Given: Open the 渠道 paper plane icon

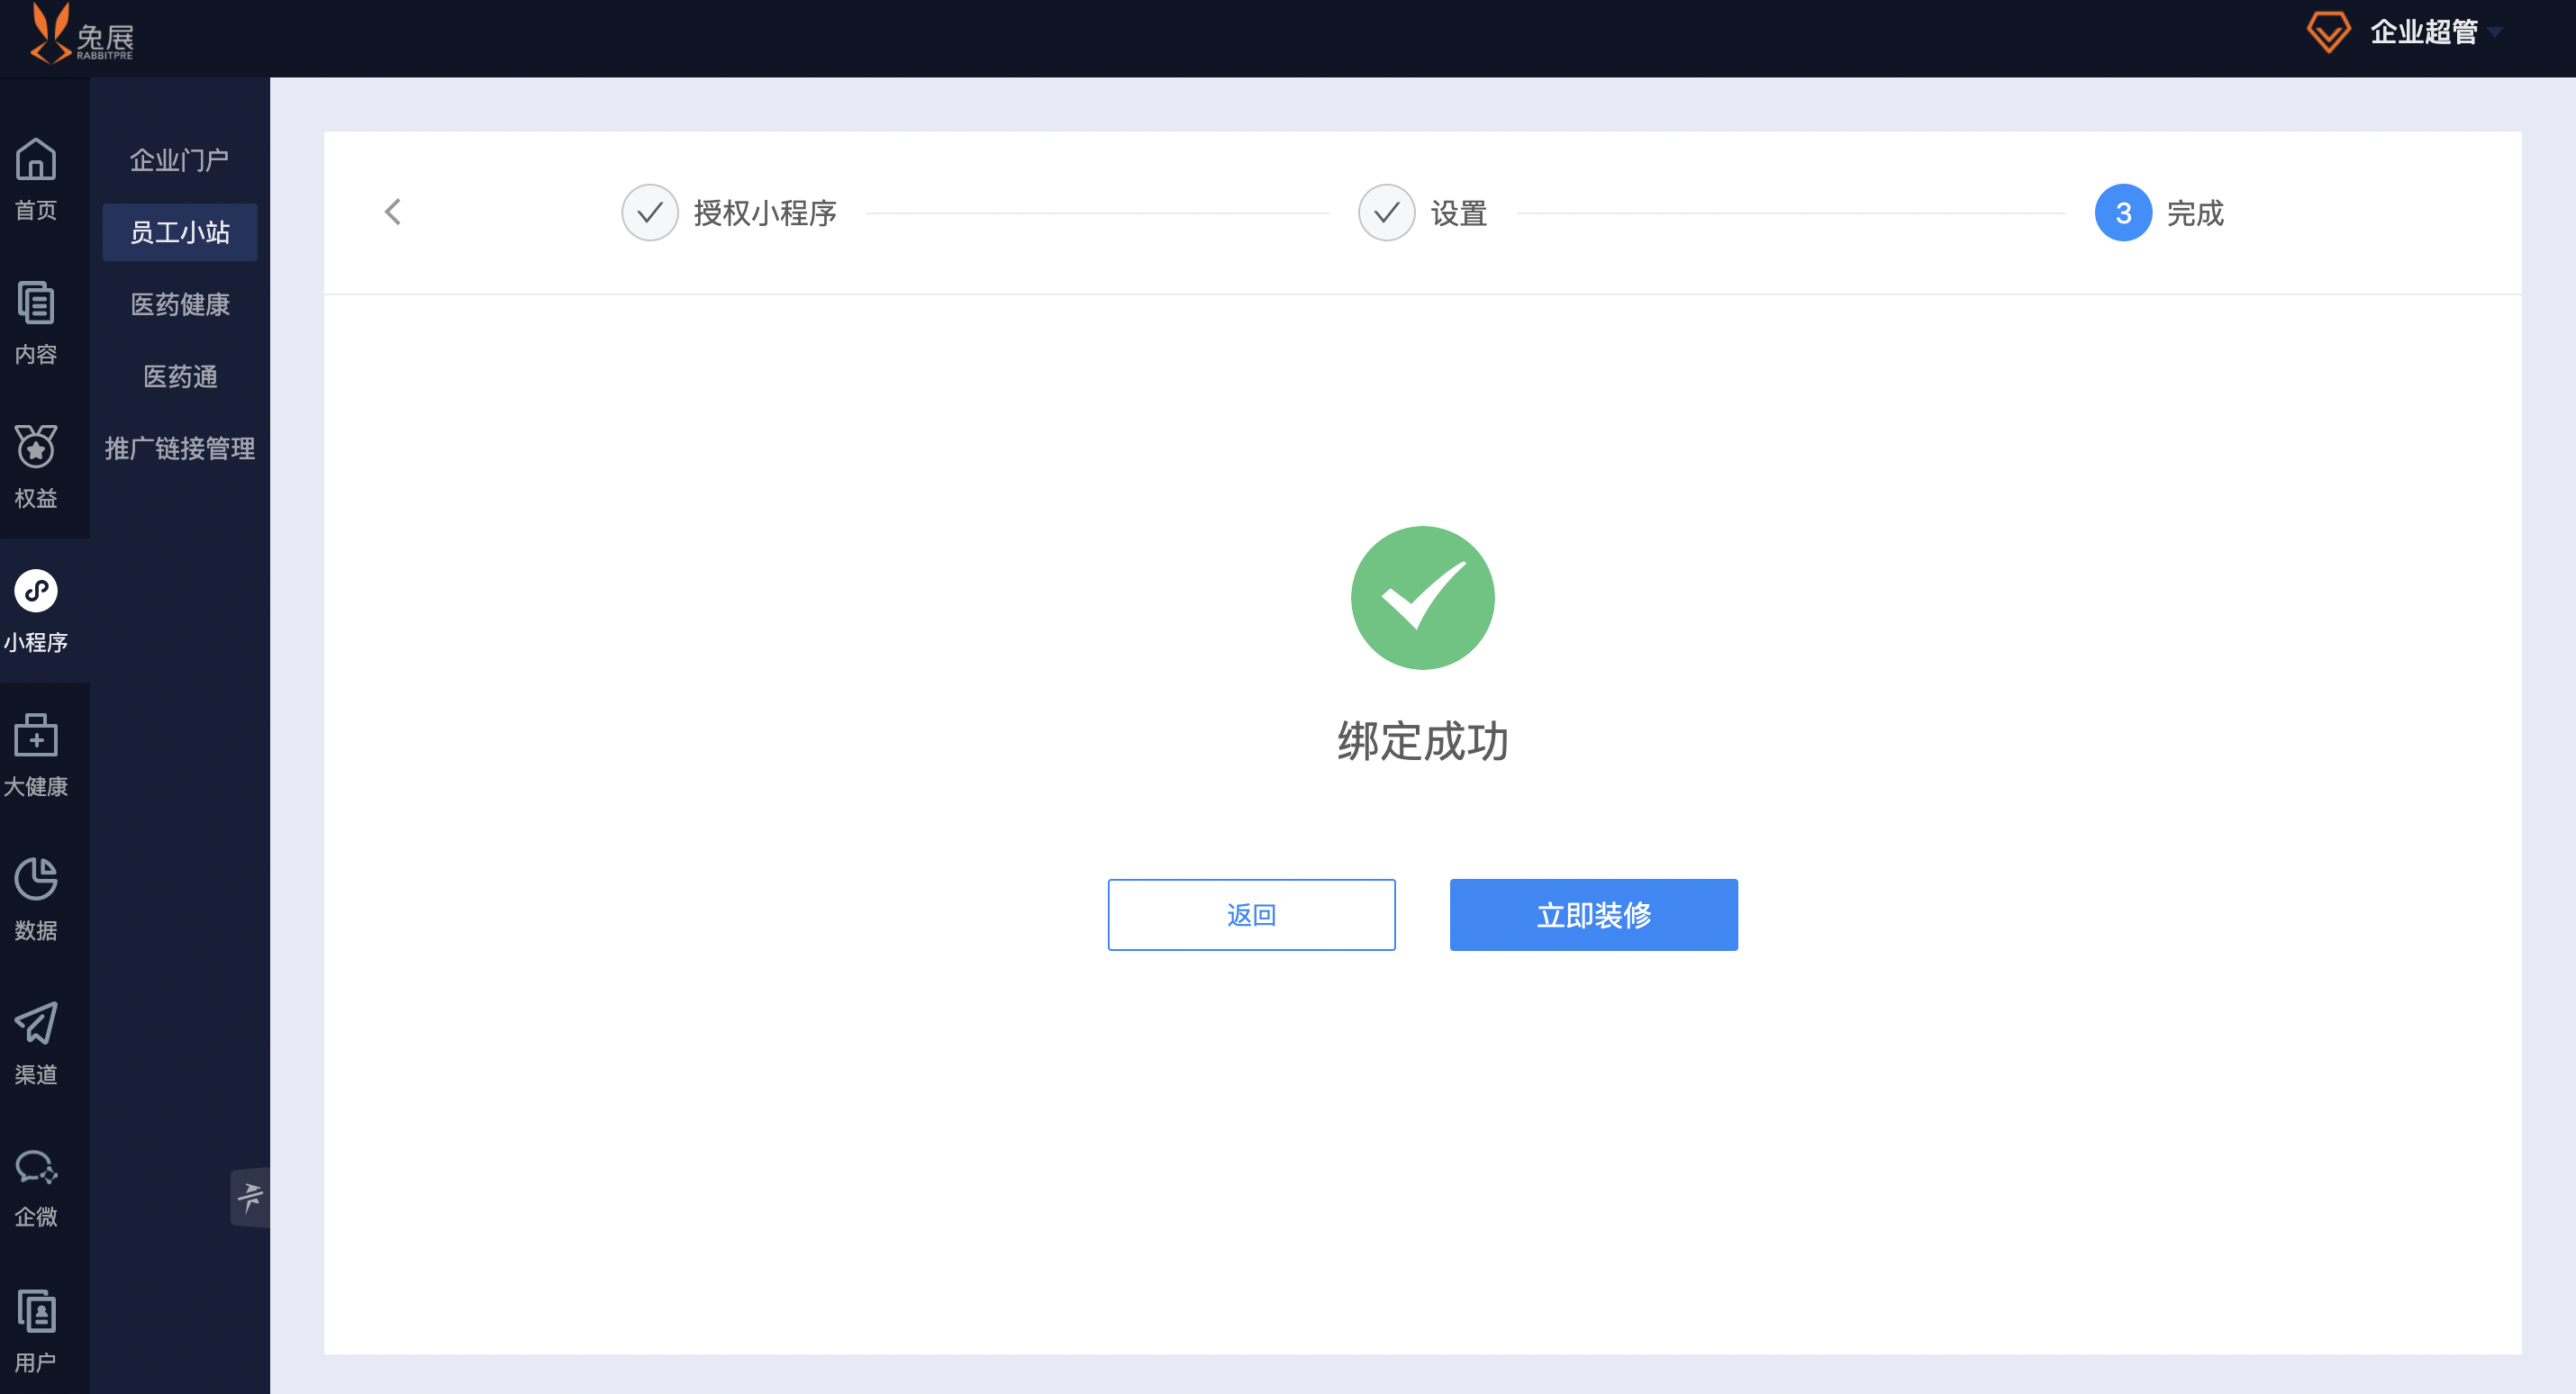Looking at the screenshot, I should tap(36, 1023).
